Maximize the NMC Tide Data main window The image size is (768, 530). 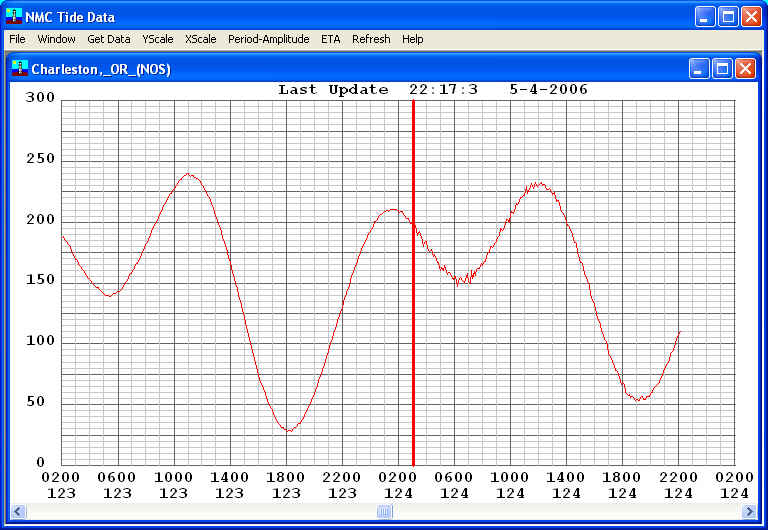[729, 16]
